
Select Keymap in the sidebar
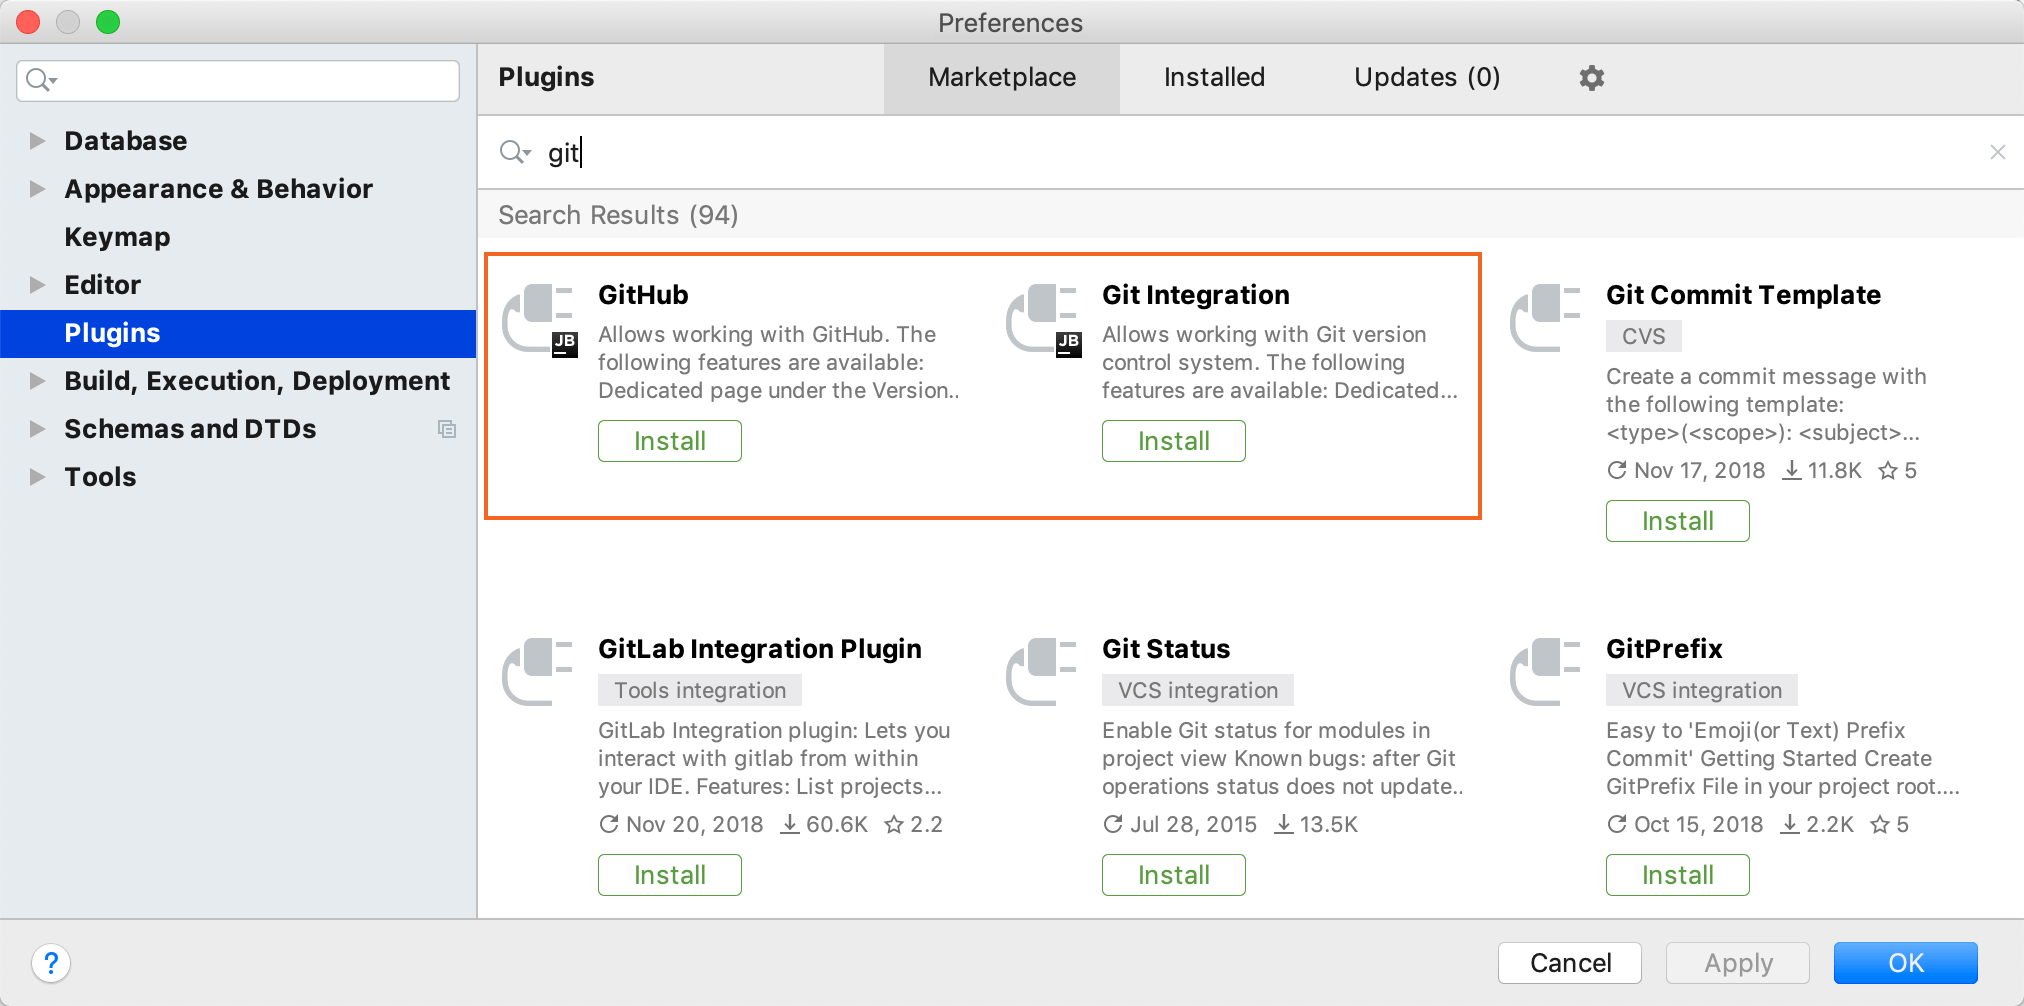tap(117, 236)
